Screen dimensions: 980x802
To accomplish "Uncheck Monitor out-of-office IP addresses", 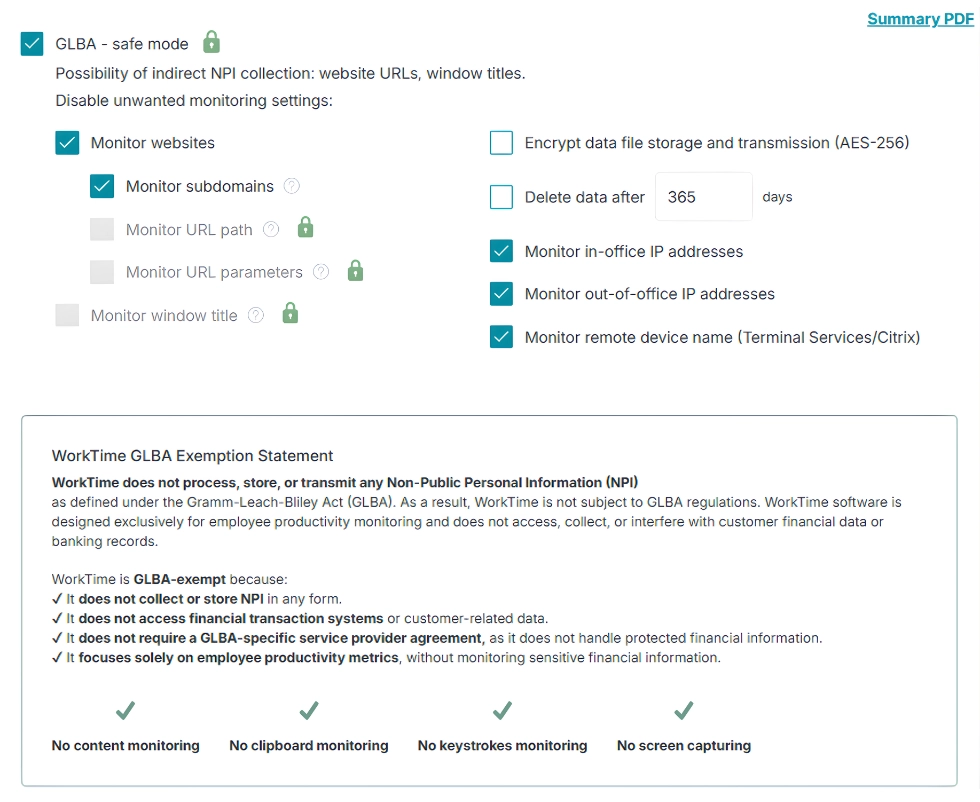I will point(501,294).
